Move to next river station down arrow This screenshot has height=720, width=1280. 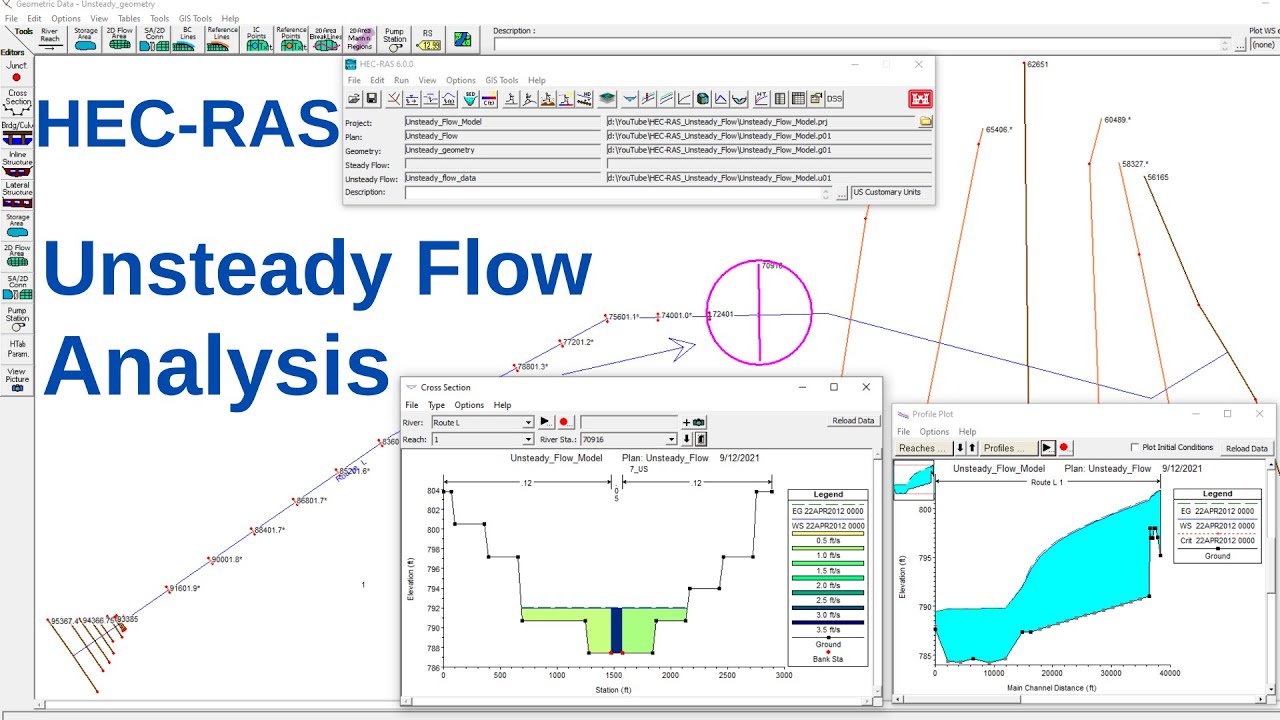[x=687, y=439]
